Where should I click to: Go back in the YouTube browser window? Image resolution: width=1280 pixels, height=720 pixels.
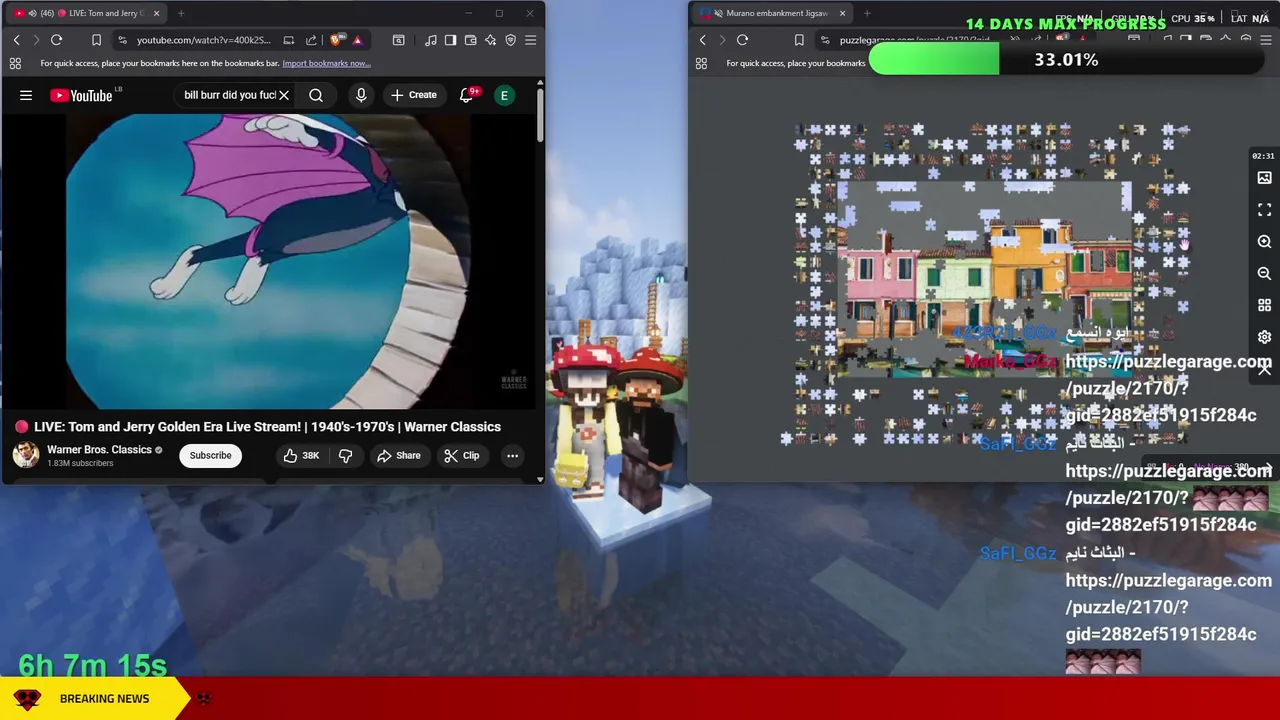pyautogui.click(x=16, y=40)
